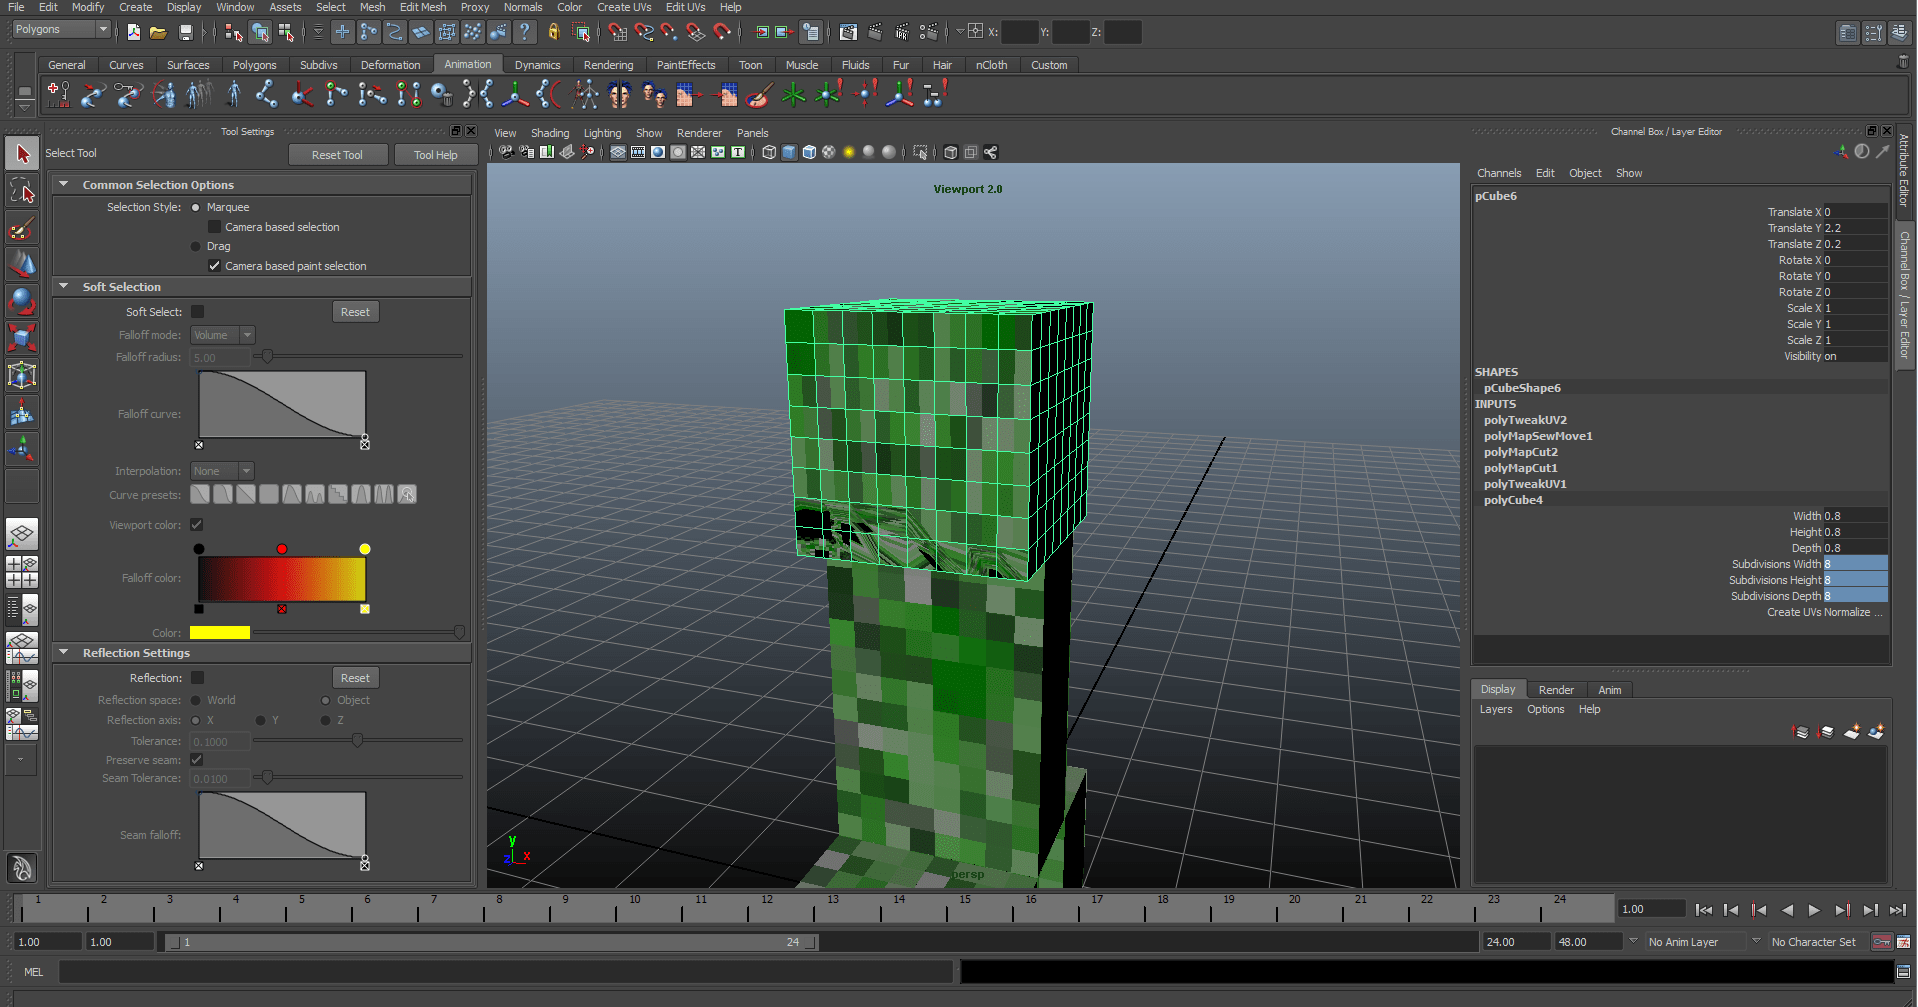Open Render View clapperboard icon
Viewport: 1918px width, 1007px height.
[848, 32]
